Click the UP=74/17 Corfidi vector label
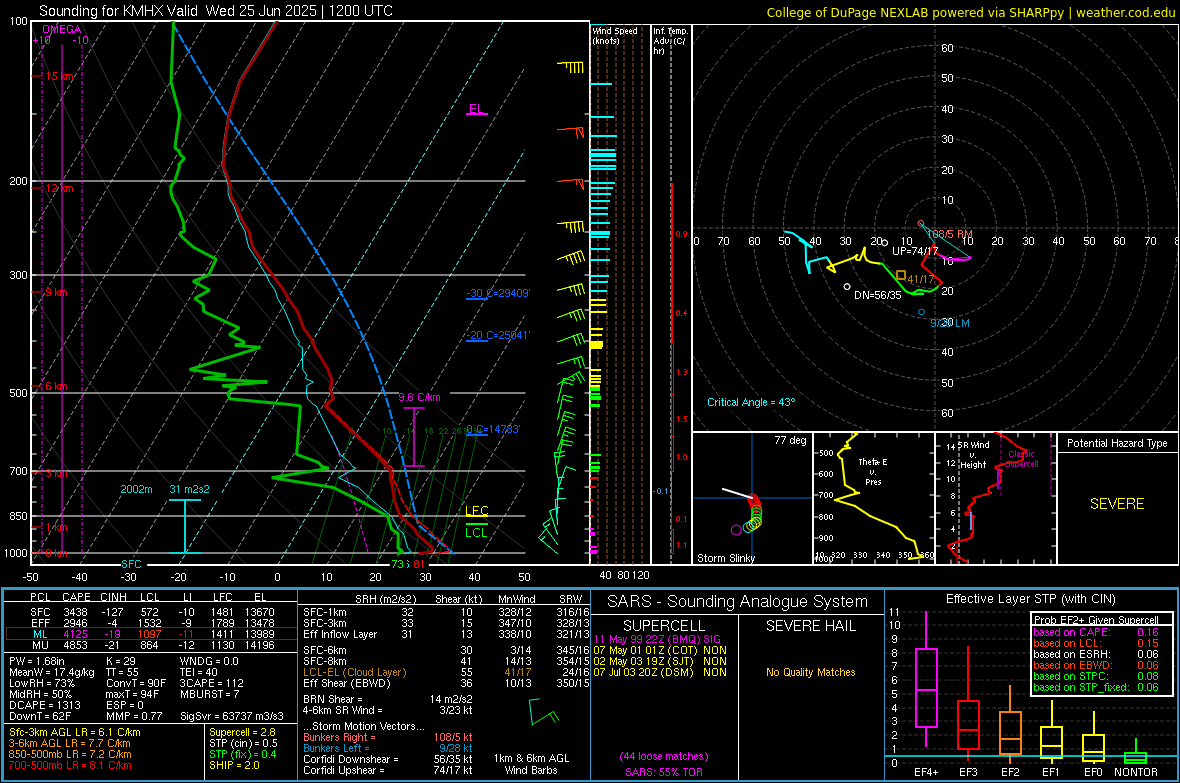This screenshot has height=783, width=1180. click(x=915, y=251)
